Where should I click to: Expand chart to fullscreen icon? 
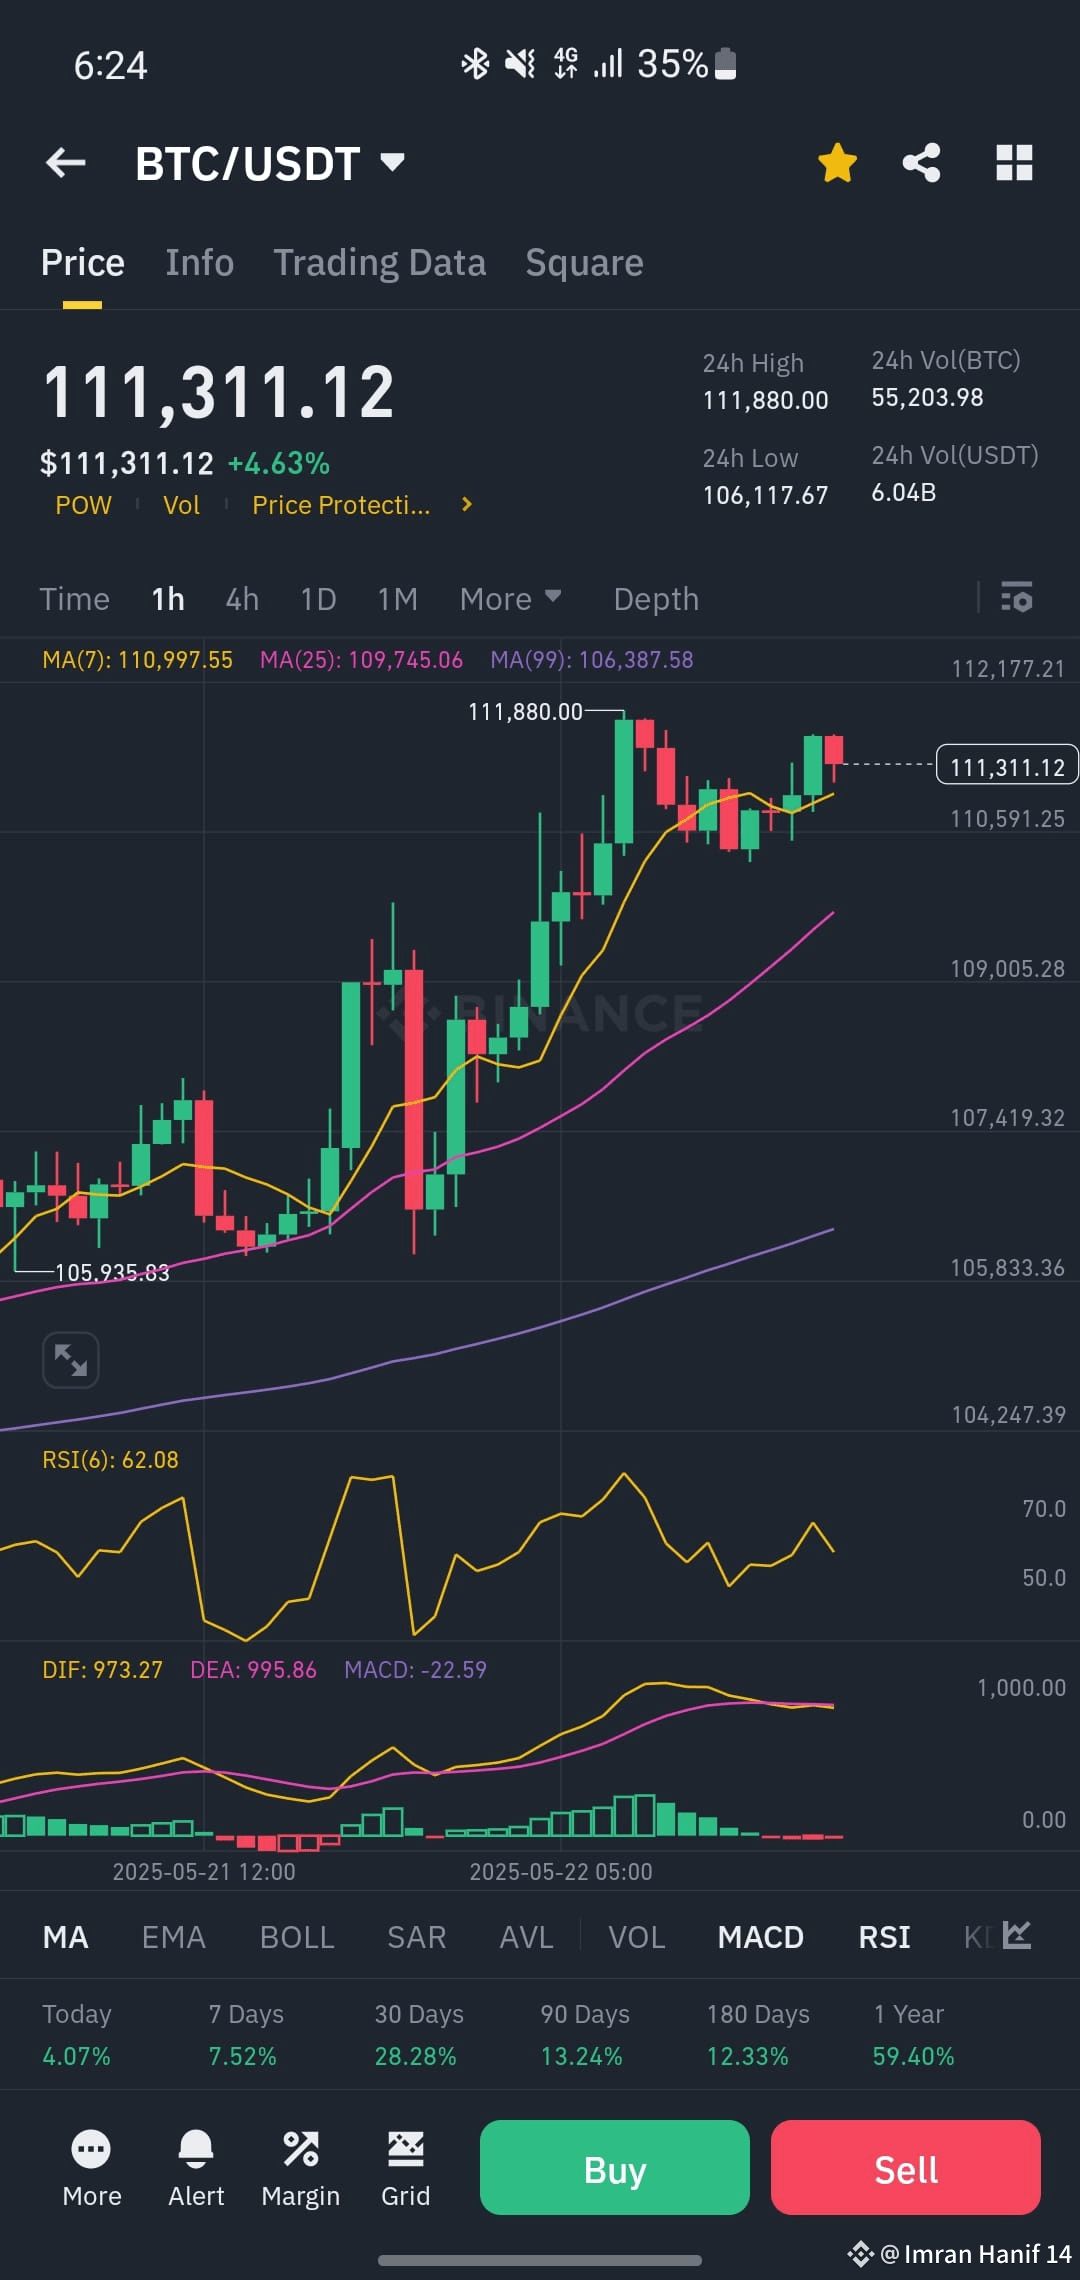[x=71, y=1360]
